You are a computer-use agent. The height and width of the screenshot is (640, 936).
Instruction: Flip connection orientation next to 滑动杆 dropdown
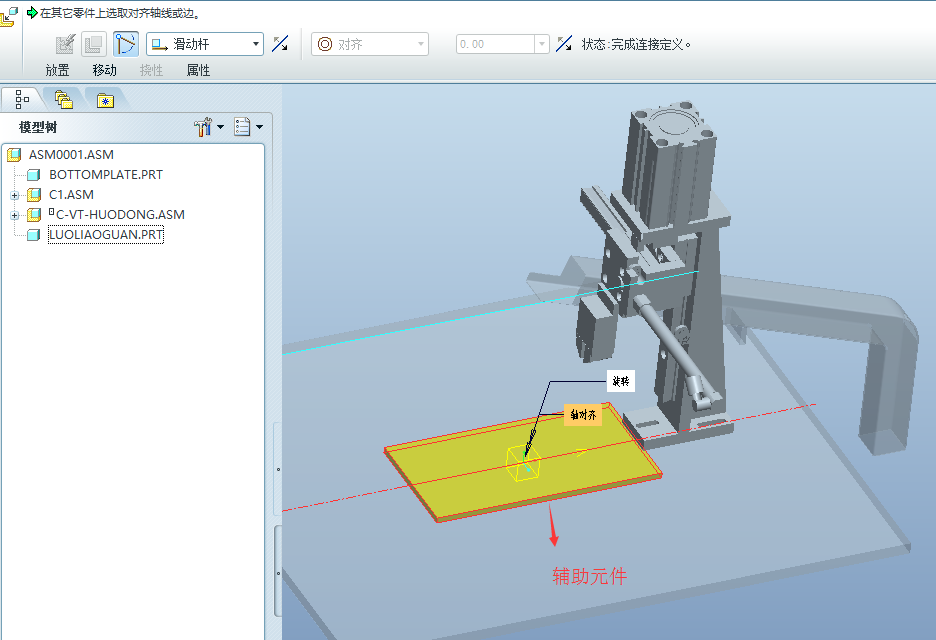tap(281, 44)
